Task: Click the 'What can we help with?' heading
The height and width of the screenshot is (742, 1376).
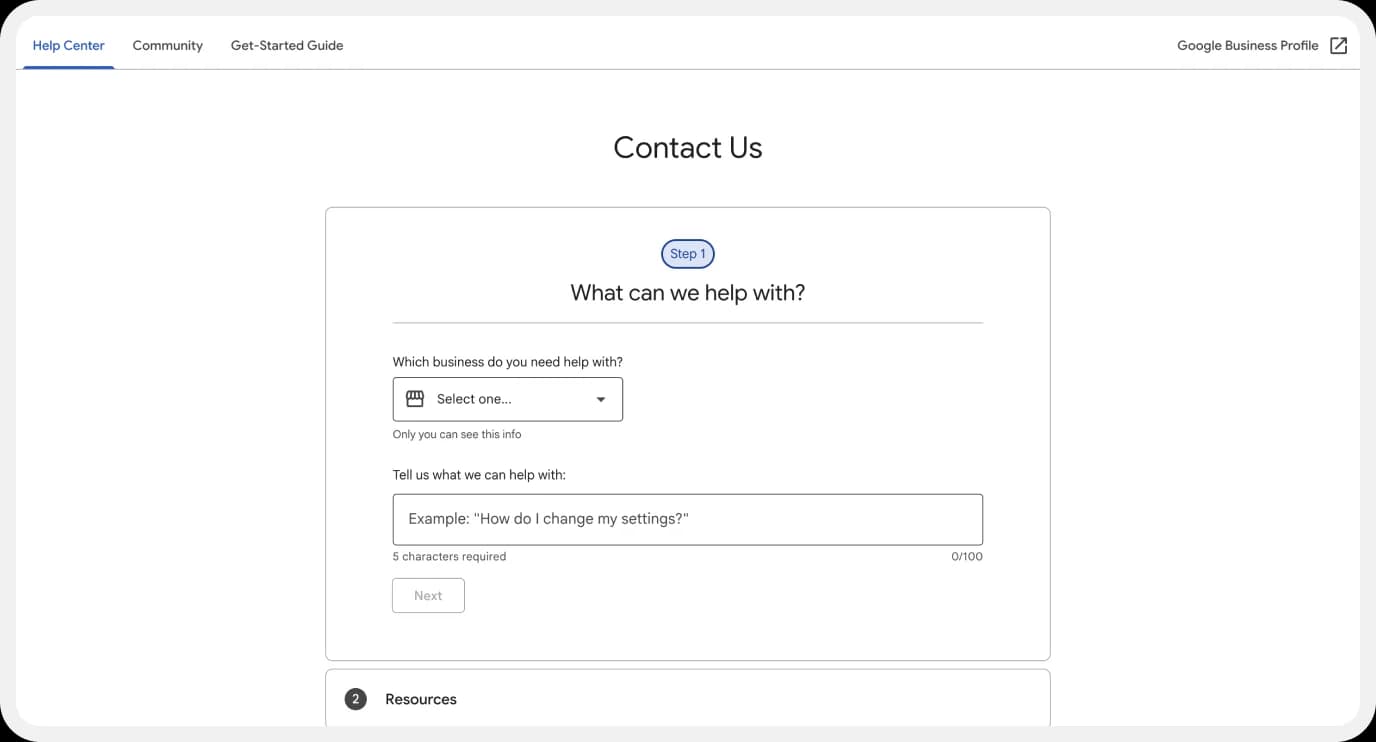Action: click(x=687, y=292)
